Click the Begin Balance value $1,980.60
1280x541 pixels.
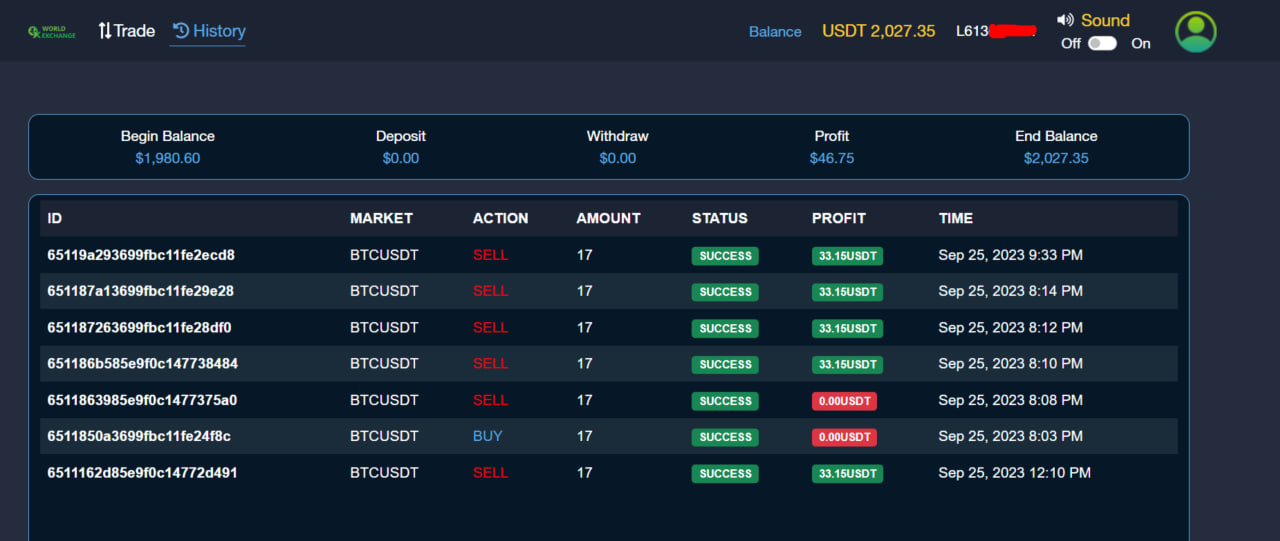click(168, 158)
